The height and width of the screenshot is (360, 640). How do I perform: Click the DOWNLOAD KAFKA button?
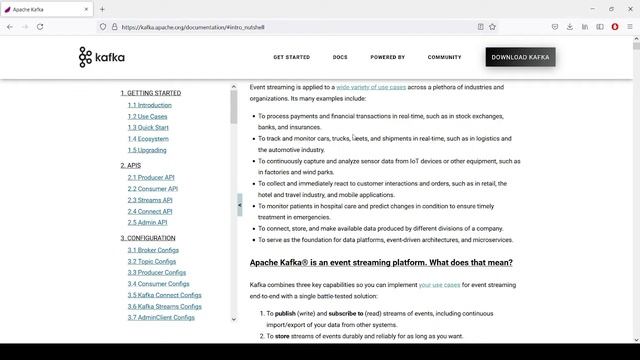[520, 57]
